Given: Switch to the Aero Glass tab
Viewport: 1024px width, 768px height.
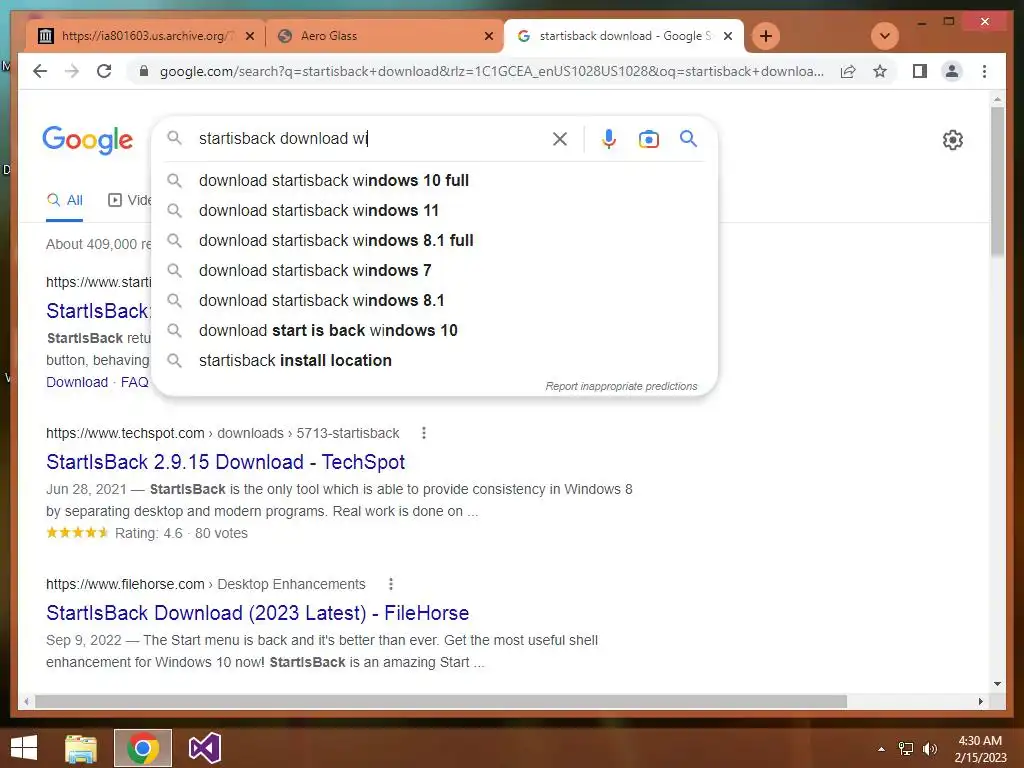Looking at the screenshot, I should point(385,36).
